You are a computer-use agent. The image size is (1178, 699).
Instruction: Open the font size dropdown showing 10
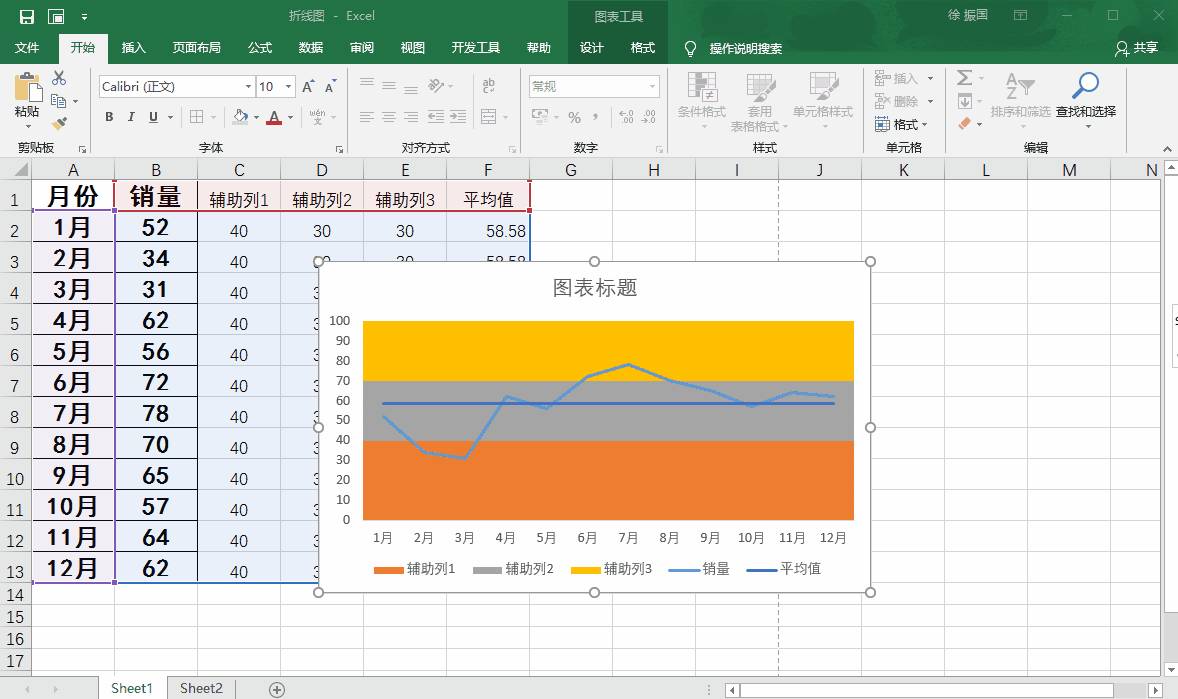pyautogui.click(x=288, y=86)
